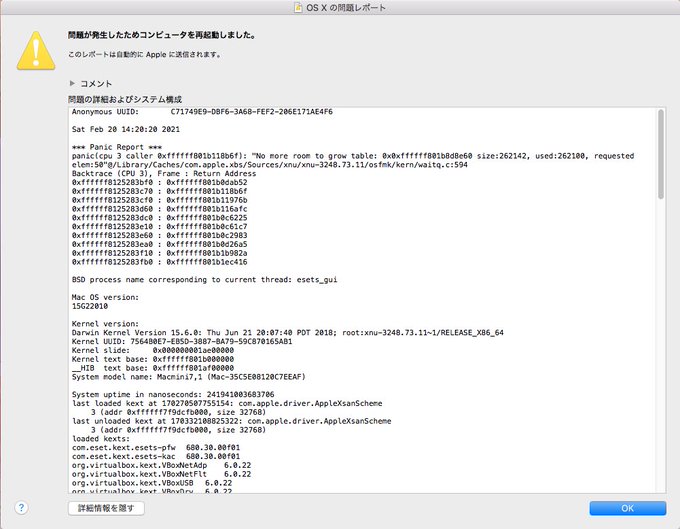Viewport: 680px width, 529px height.
Task: Click the 'System uptime in nanoseconds' line
Action: pyautogui.click(x=173, y=395)
